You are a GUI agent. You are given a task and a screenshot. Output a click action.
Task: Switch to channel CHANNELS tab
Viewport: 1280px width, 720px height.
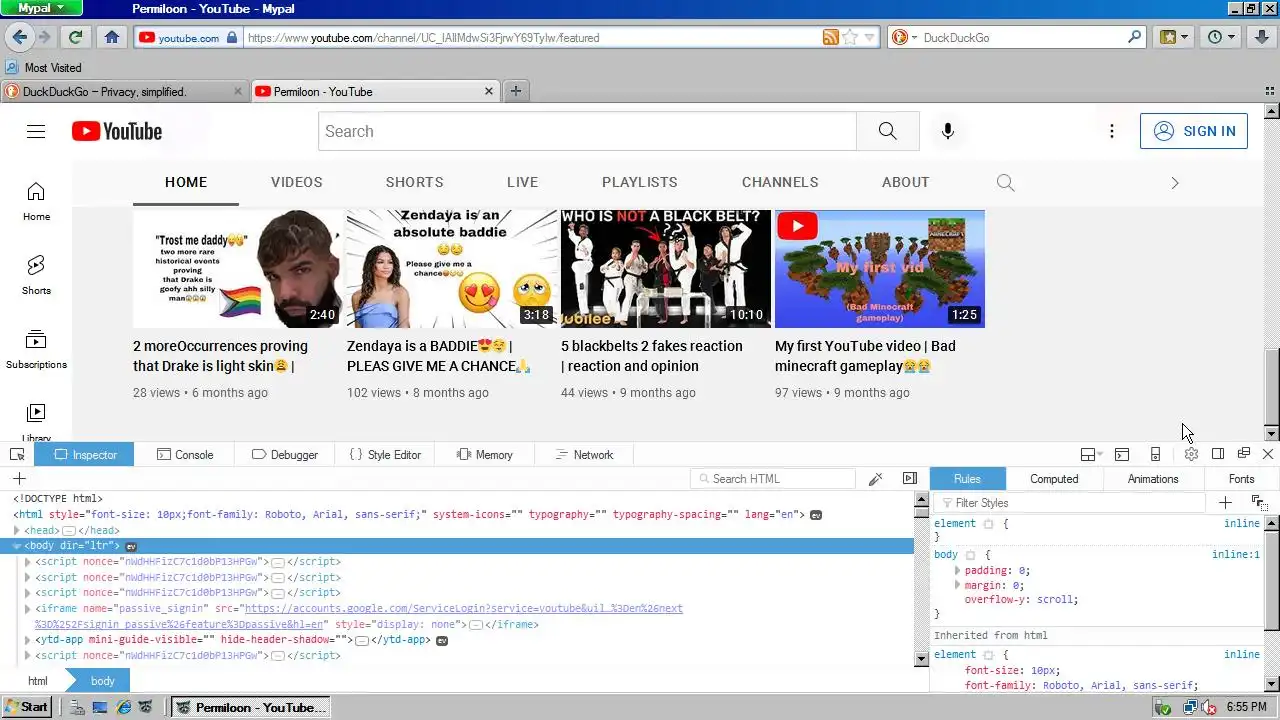[780, 182]
